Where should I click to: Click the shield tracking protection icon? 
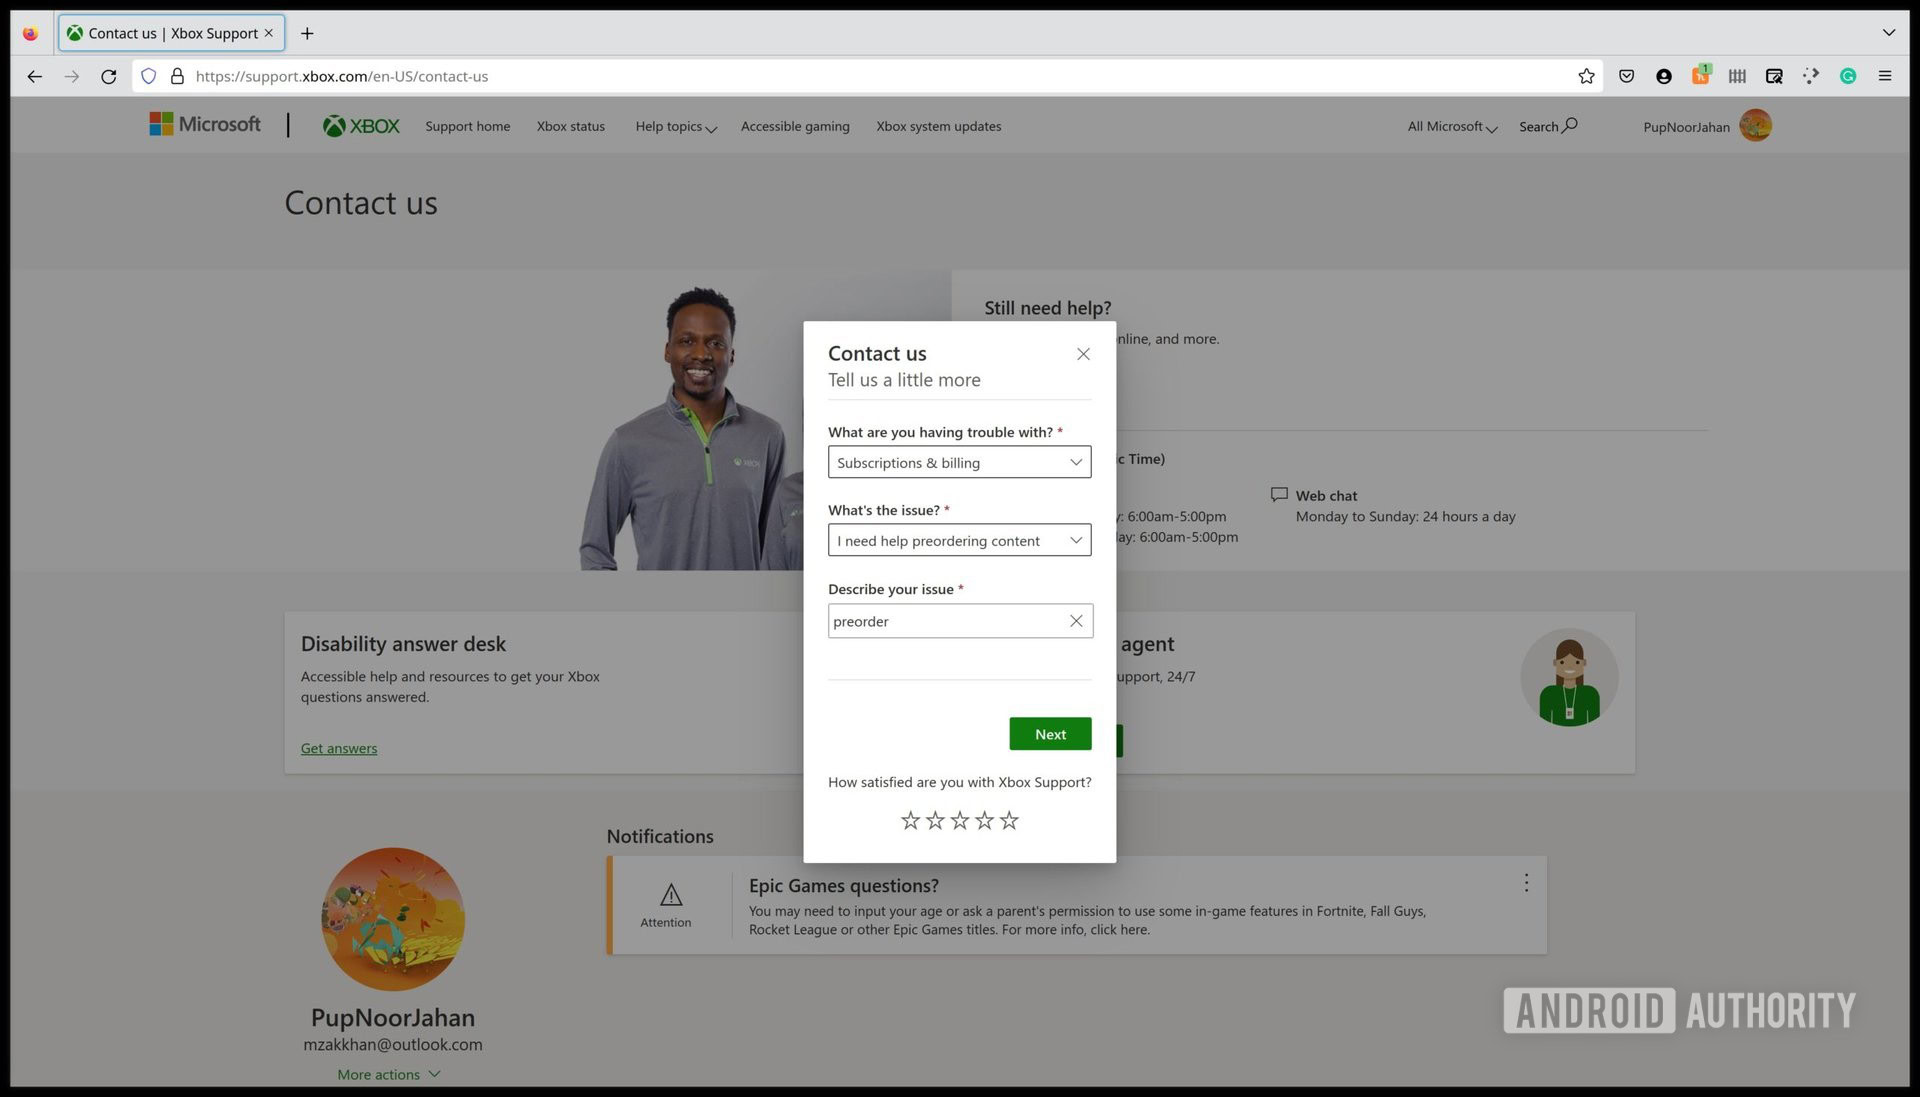click(148, 75)
